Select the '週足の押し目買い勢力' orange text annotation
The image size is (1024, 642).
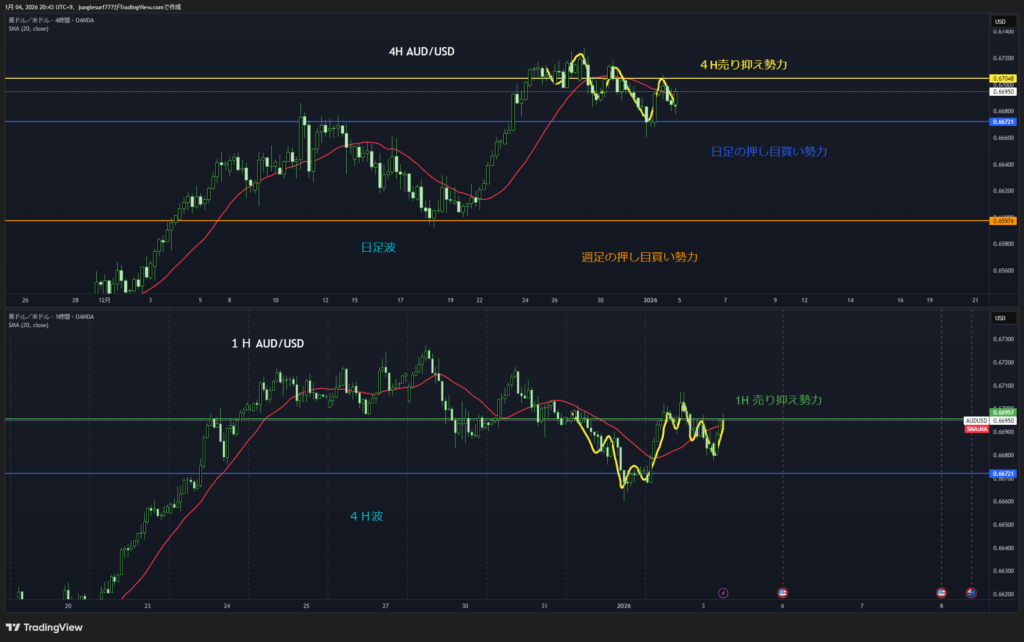tap(639, 257)
